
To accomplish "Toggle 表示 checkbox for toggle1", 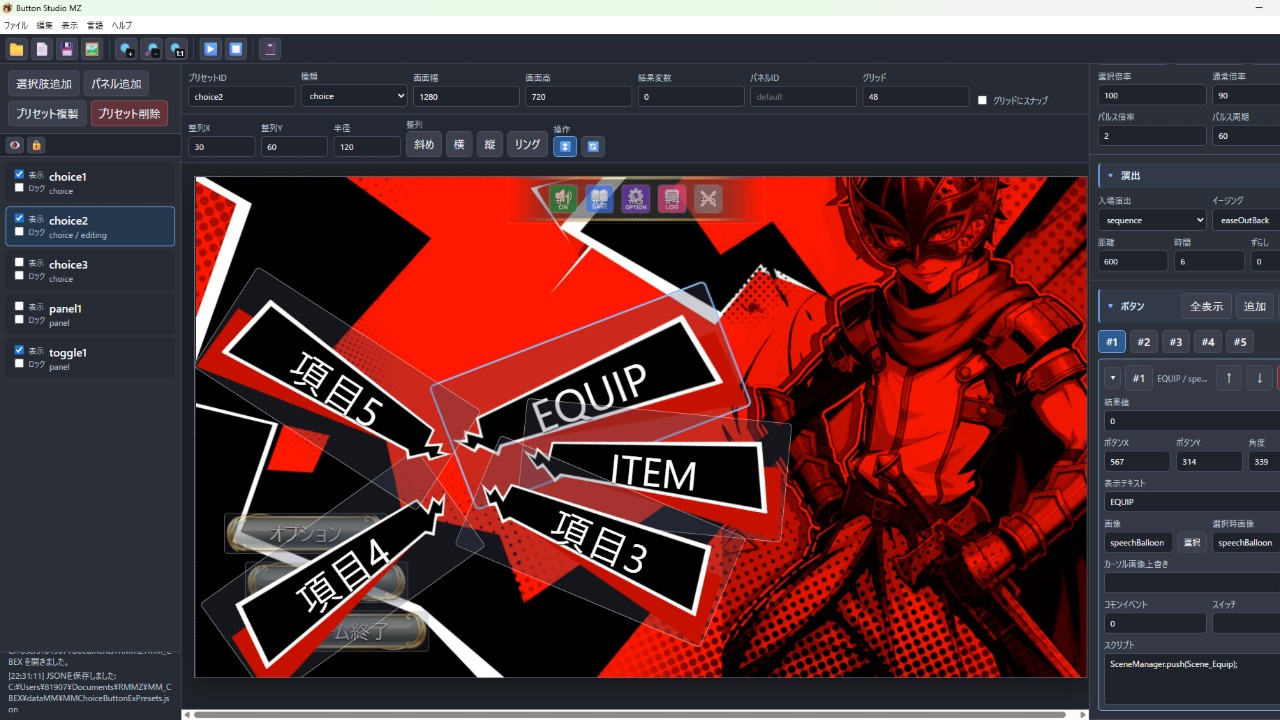I will [x=20, y=350].
